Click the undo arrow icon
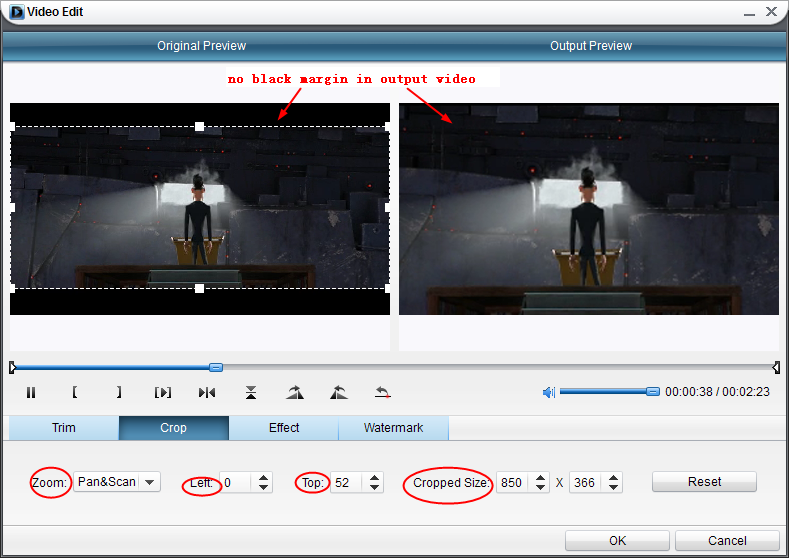The image size is (789, 558). (x=382, y=392)
